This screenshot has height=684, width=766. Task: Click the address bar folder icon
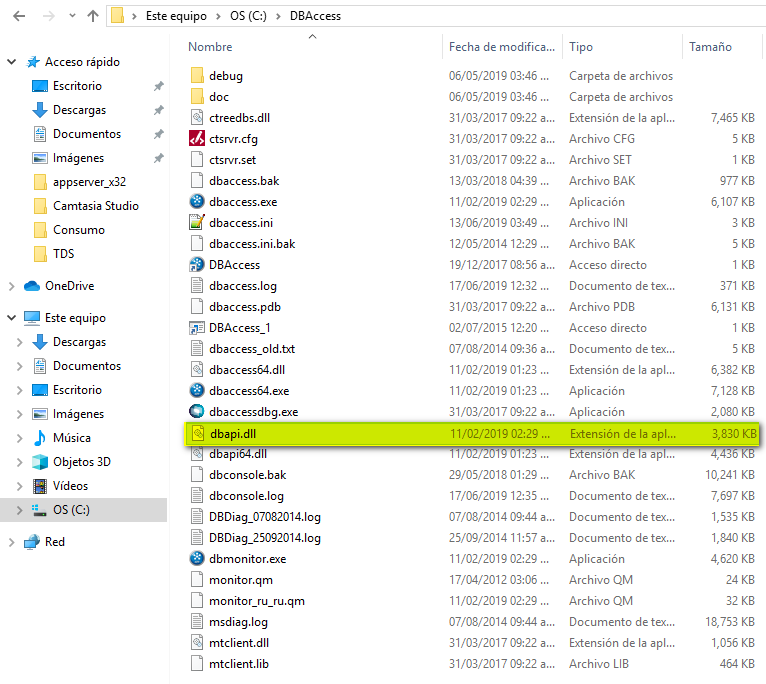117,16
